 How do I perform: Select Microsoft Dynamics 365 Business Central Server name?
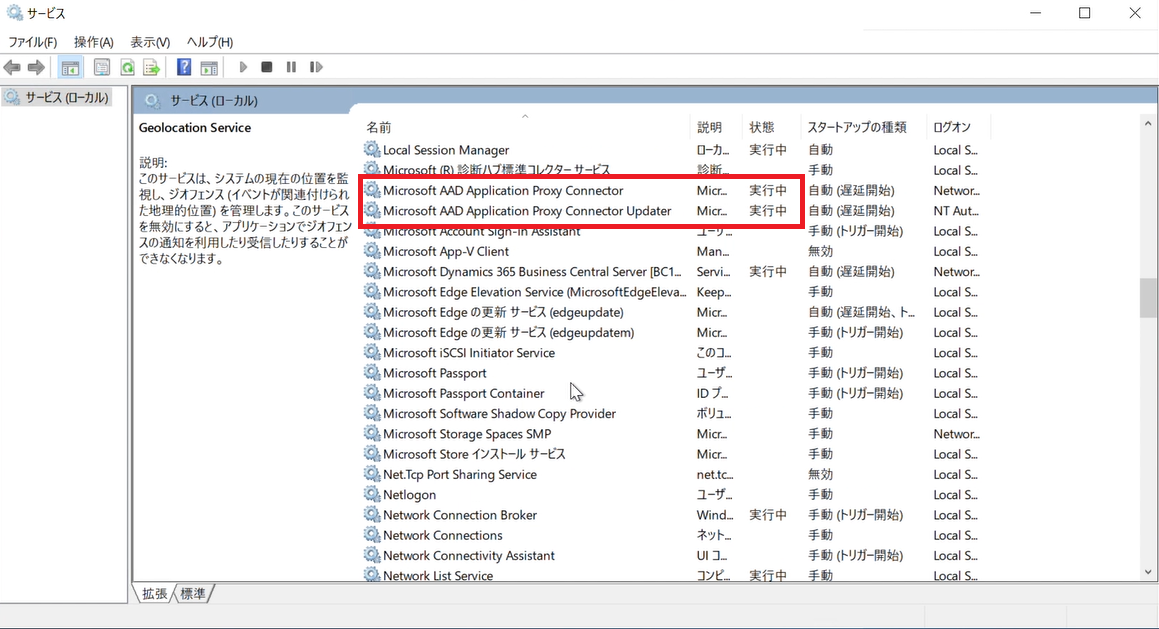click(532, 271)
